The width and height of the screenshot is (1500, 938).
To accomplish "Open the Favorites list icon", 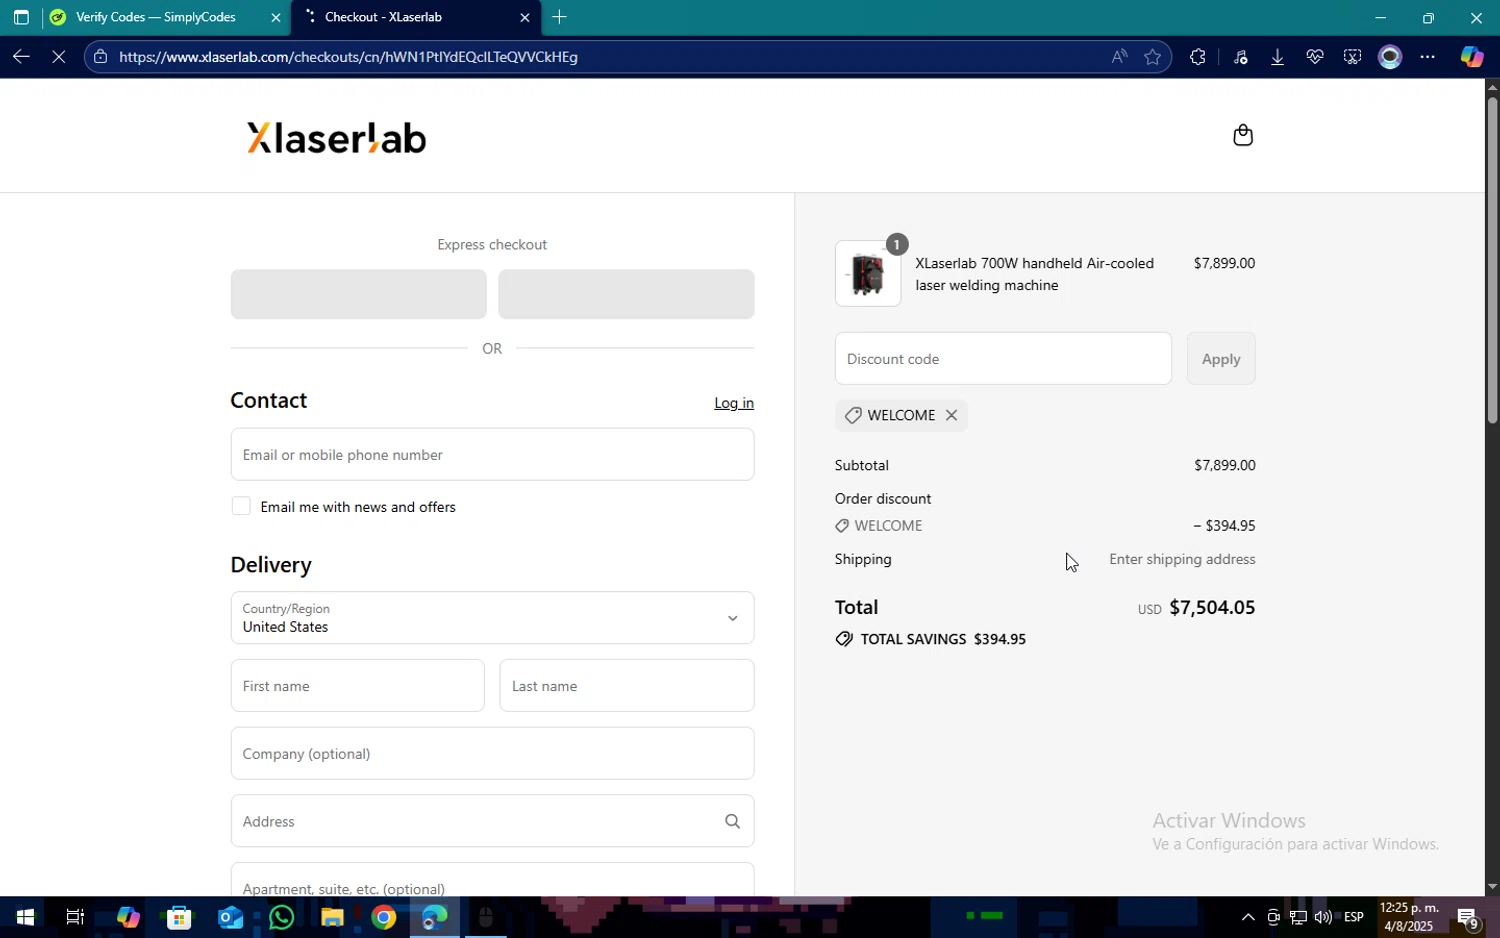I will point(1241,57).
